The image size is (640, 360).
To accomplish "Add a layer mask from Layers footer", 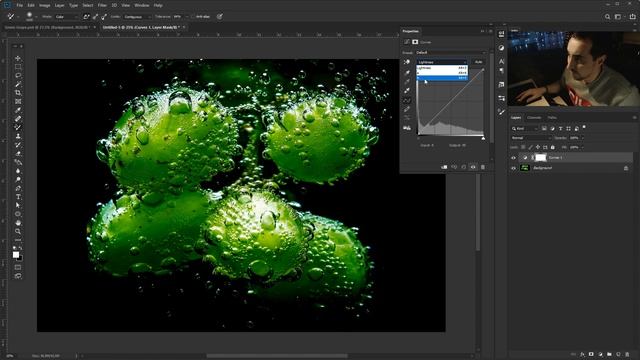I will click(591, 354).
